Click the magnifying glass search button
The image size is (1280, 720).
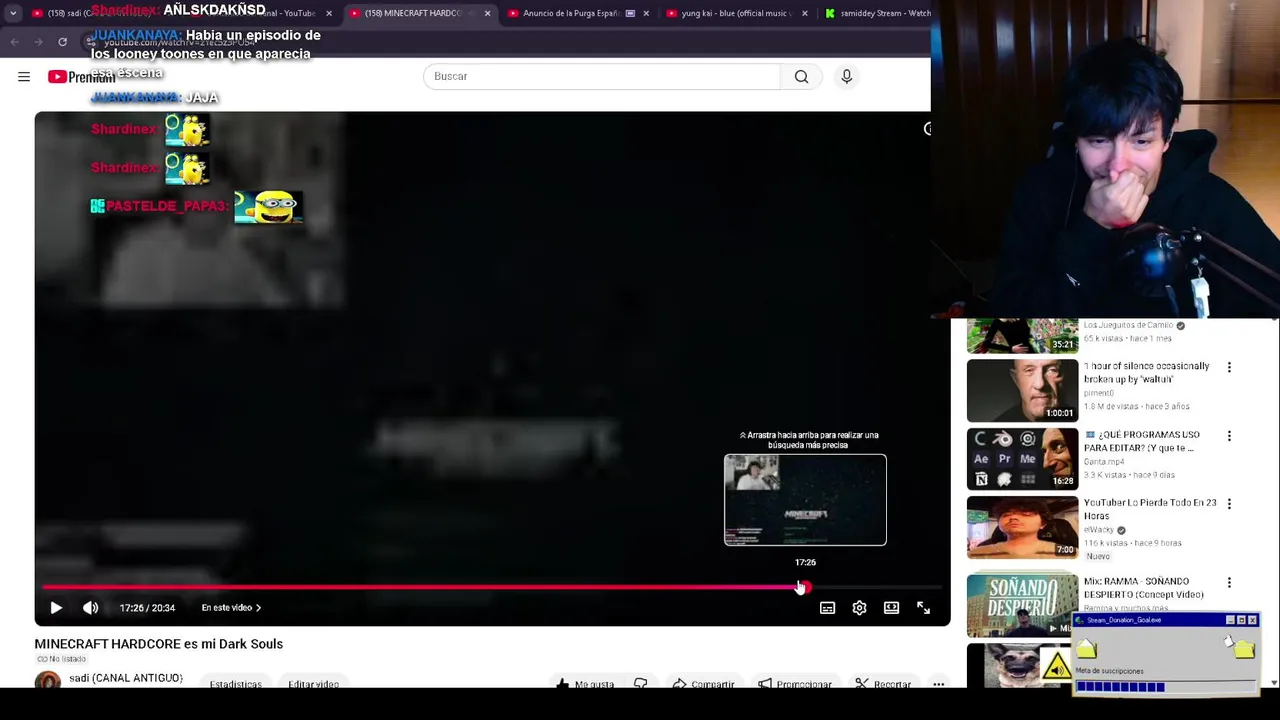click(x=801, y=76)
